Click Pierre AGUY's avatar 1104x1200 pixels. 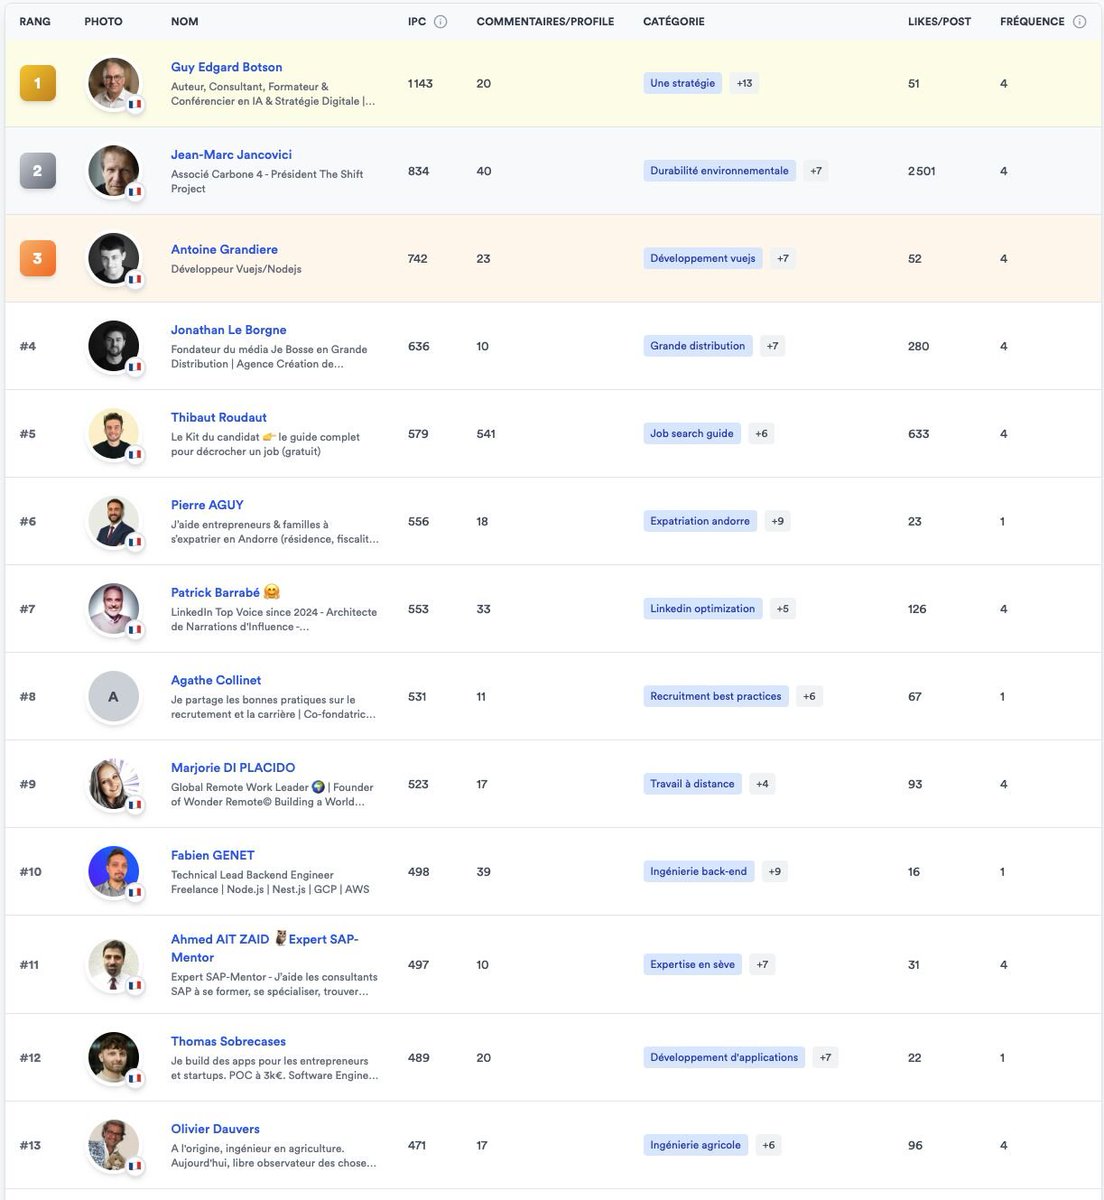pyautogui.click(x=113, y=521)
